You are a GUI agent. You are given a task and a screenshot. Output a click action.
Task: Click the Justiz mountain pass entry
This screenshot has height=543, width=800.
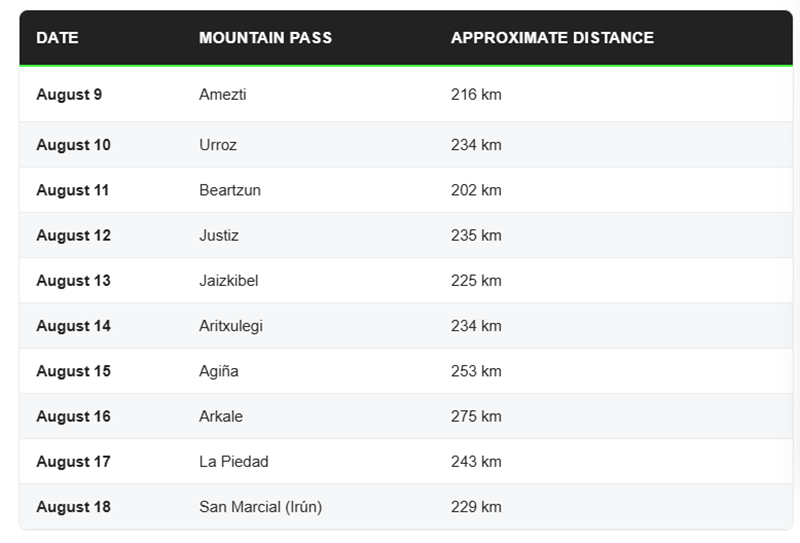pyautogui.click(x=219, y=235)
